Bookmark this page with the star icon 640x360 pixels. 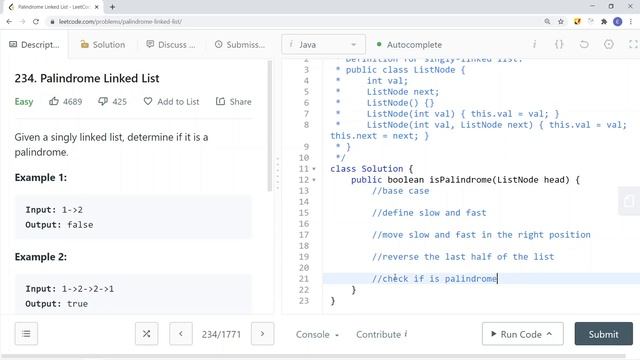(561, 22)
